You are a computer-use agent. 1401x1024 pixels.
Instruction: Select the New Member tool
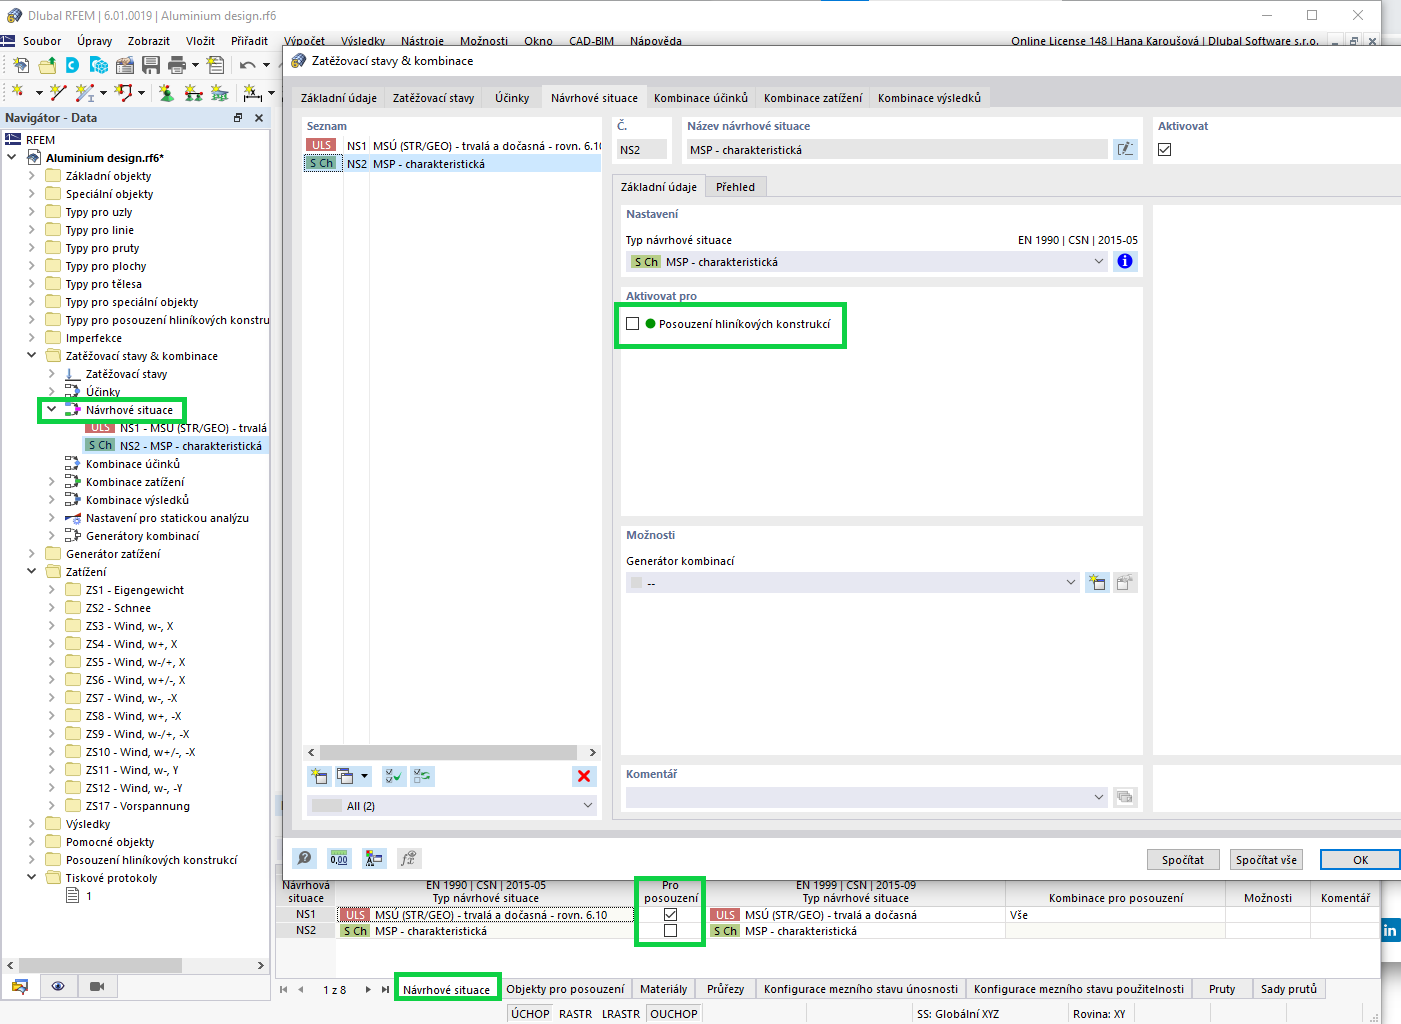pyautogui.click(x=85, y=92)
